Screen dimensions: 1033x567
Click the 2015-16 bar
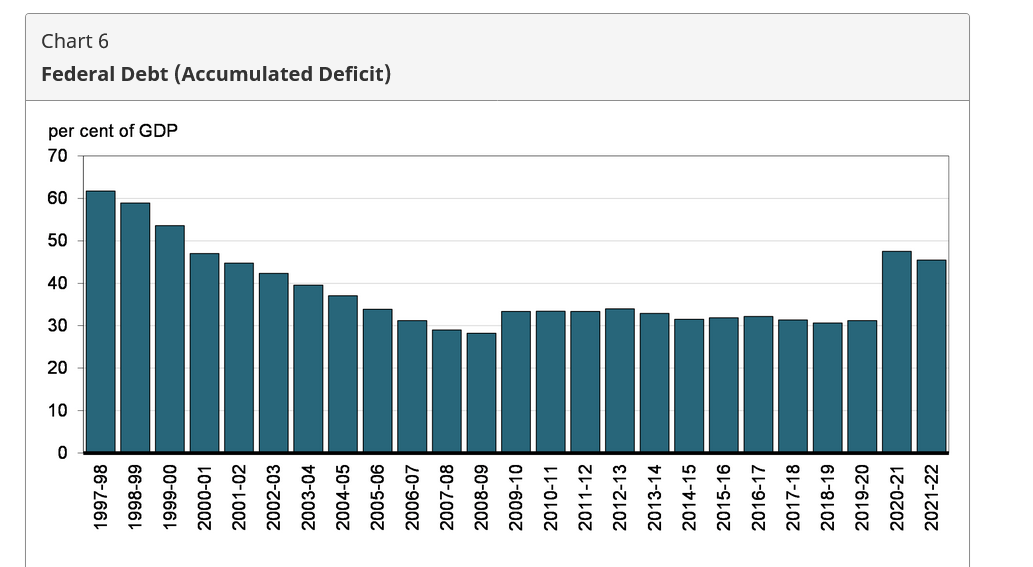click(x=724, y=385)
